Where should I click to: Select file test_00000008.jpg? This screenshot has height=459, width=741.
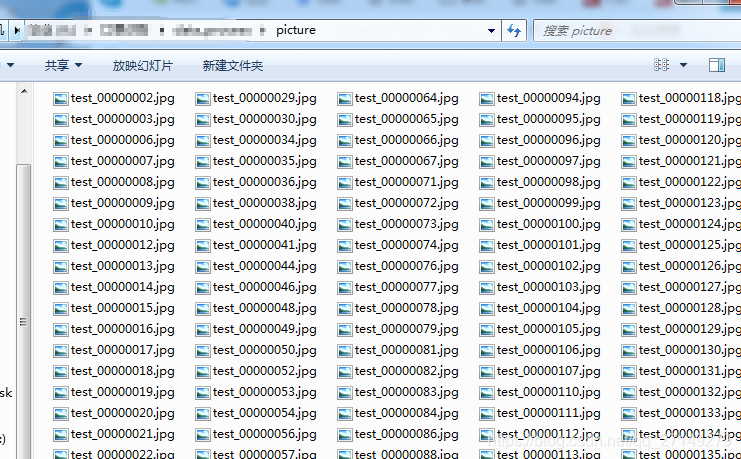(114, 182)
